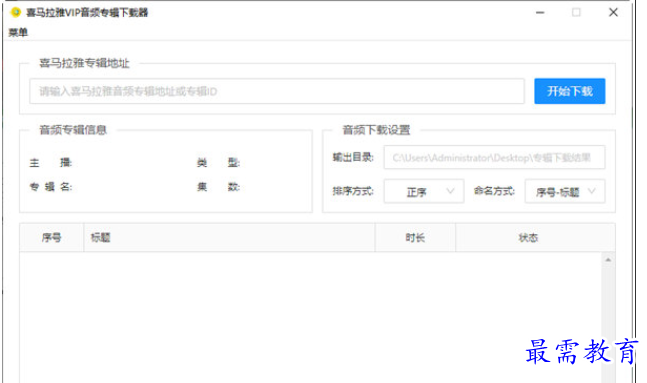
Task: Click the 集数 label
Action: [x=218, y=187]
